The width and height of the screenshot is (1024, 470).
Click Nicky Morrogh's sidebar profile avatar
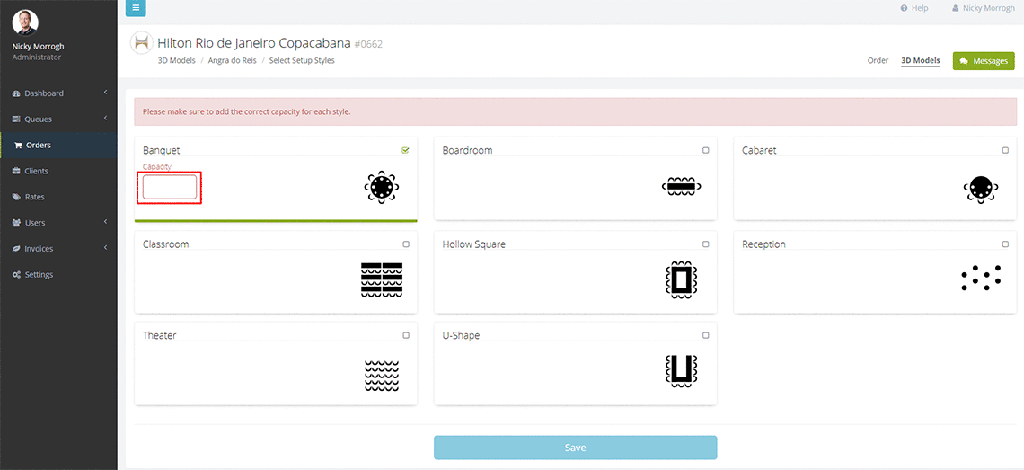click(25, 22)
